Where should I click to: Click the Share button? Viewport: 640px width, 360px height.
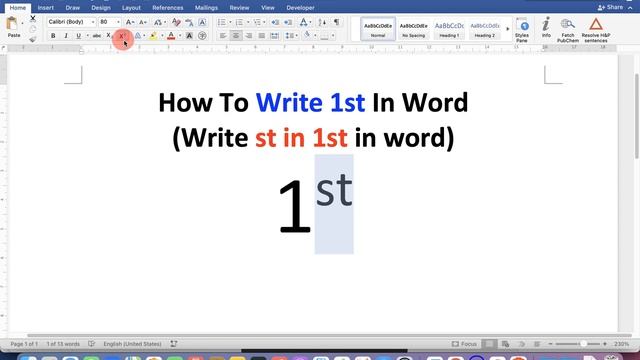click(x=611, y=7)
